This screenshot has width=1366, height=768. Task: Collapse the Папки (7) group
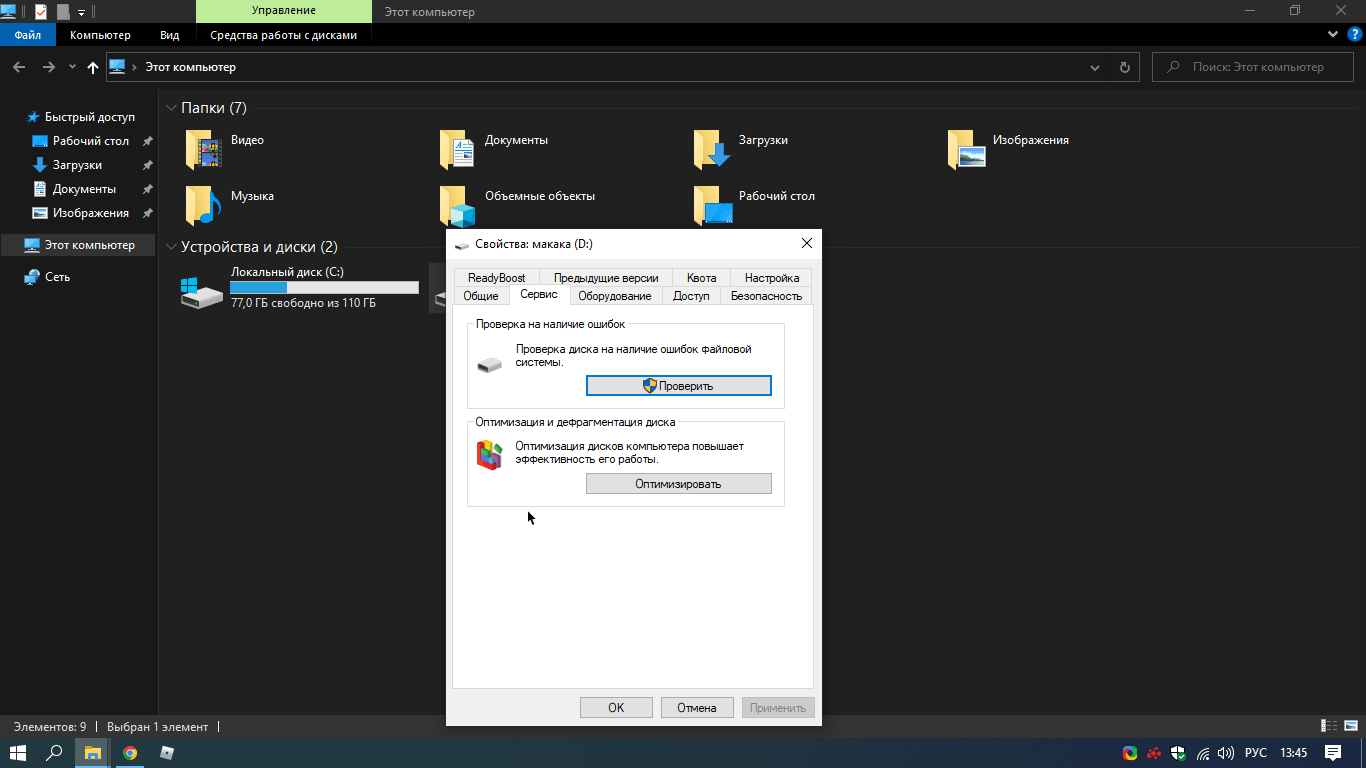[171, 108]
